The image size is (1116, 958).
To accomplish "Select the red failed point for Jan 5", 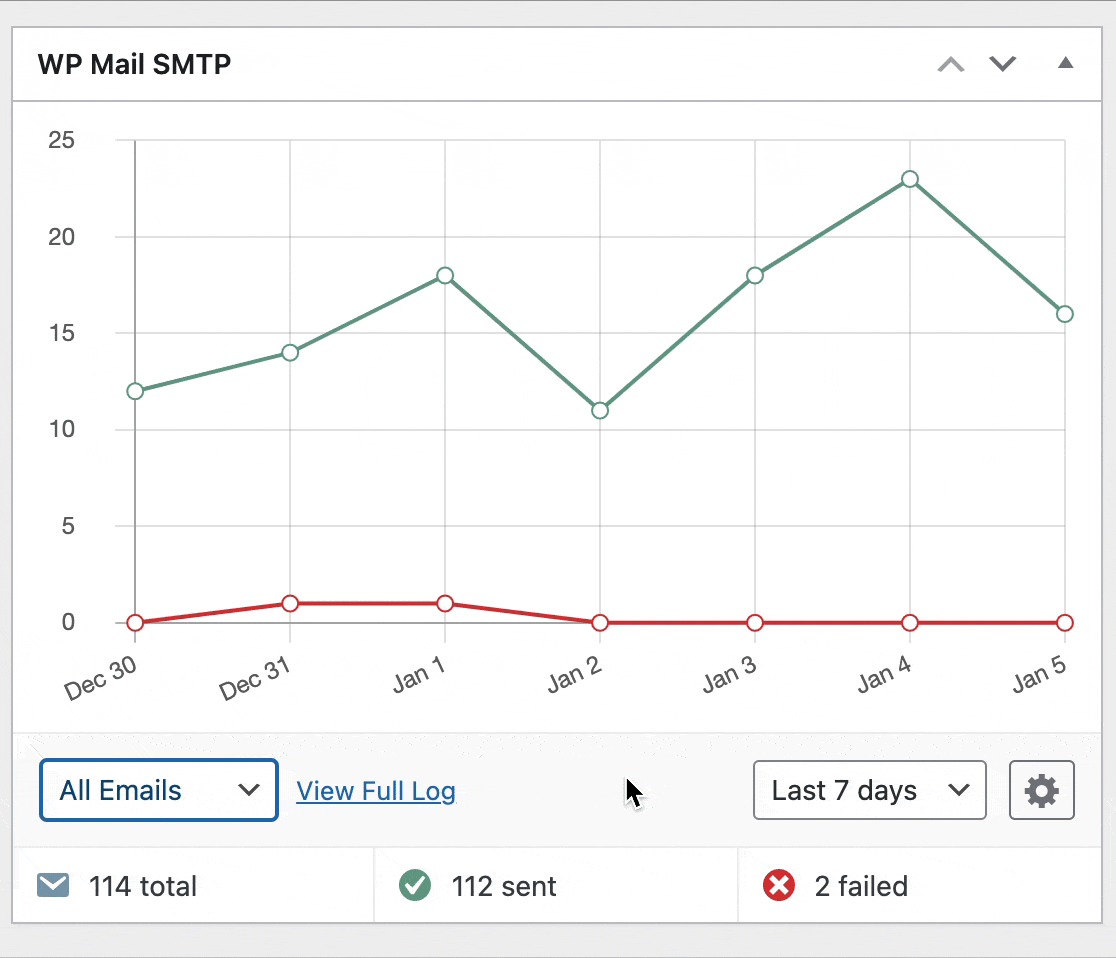I will [1065, 623].
